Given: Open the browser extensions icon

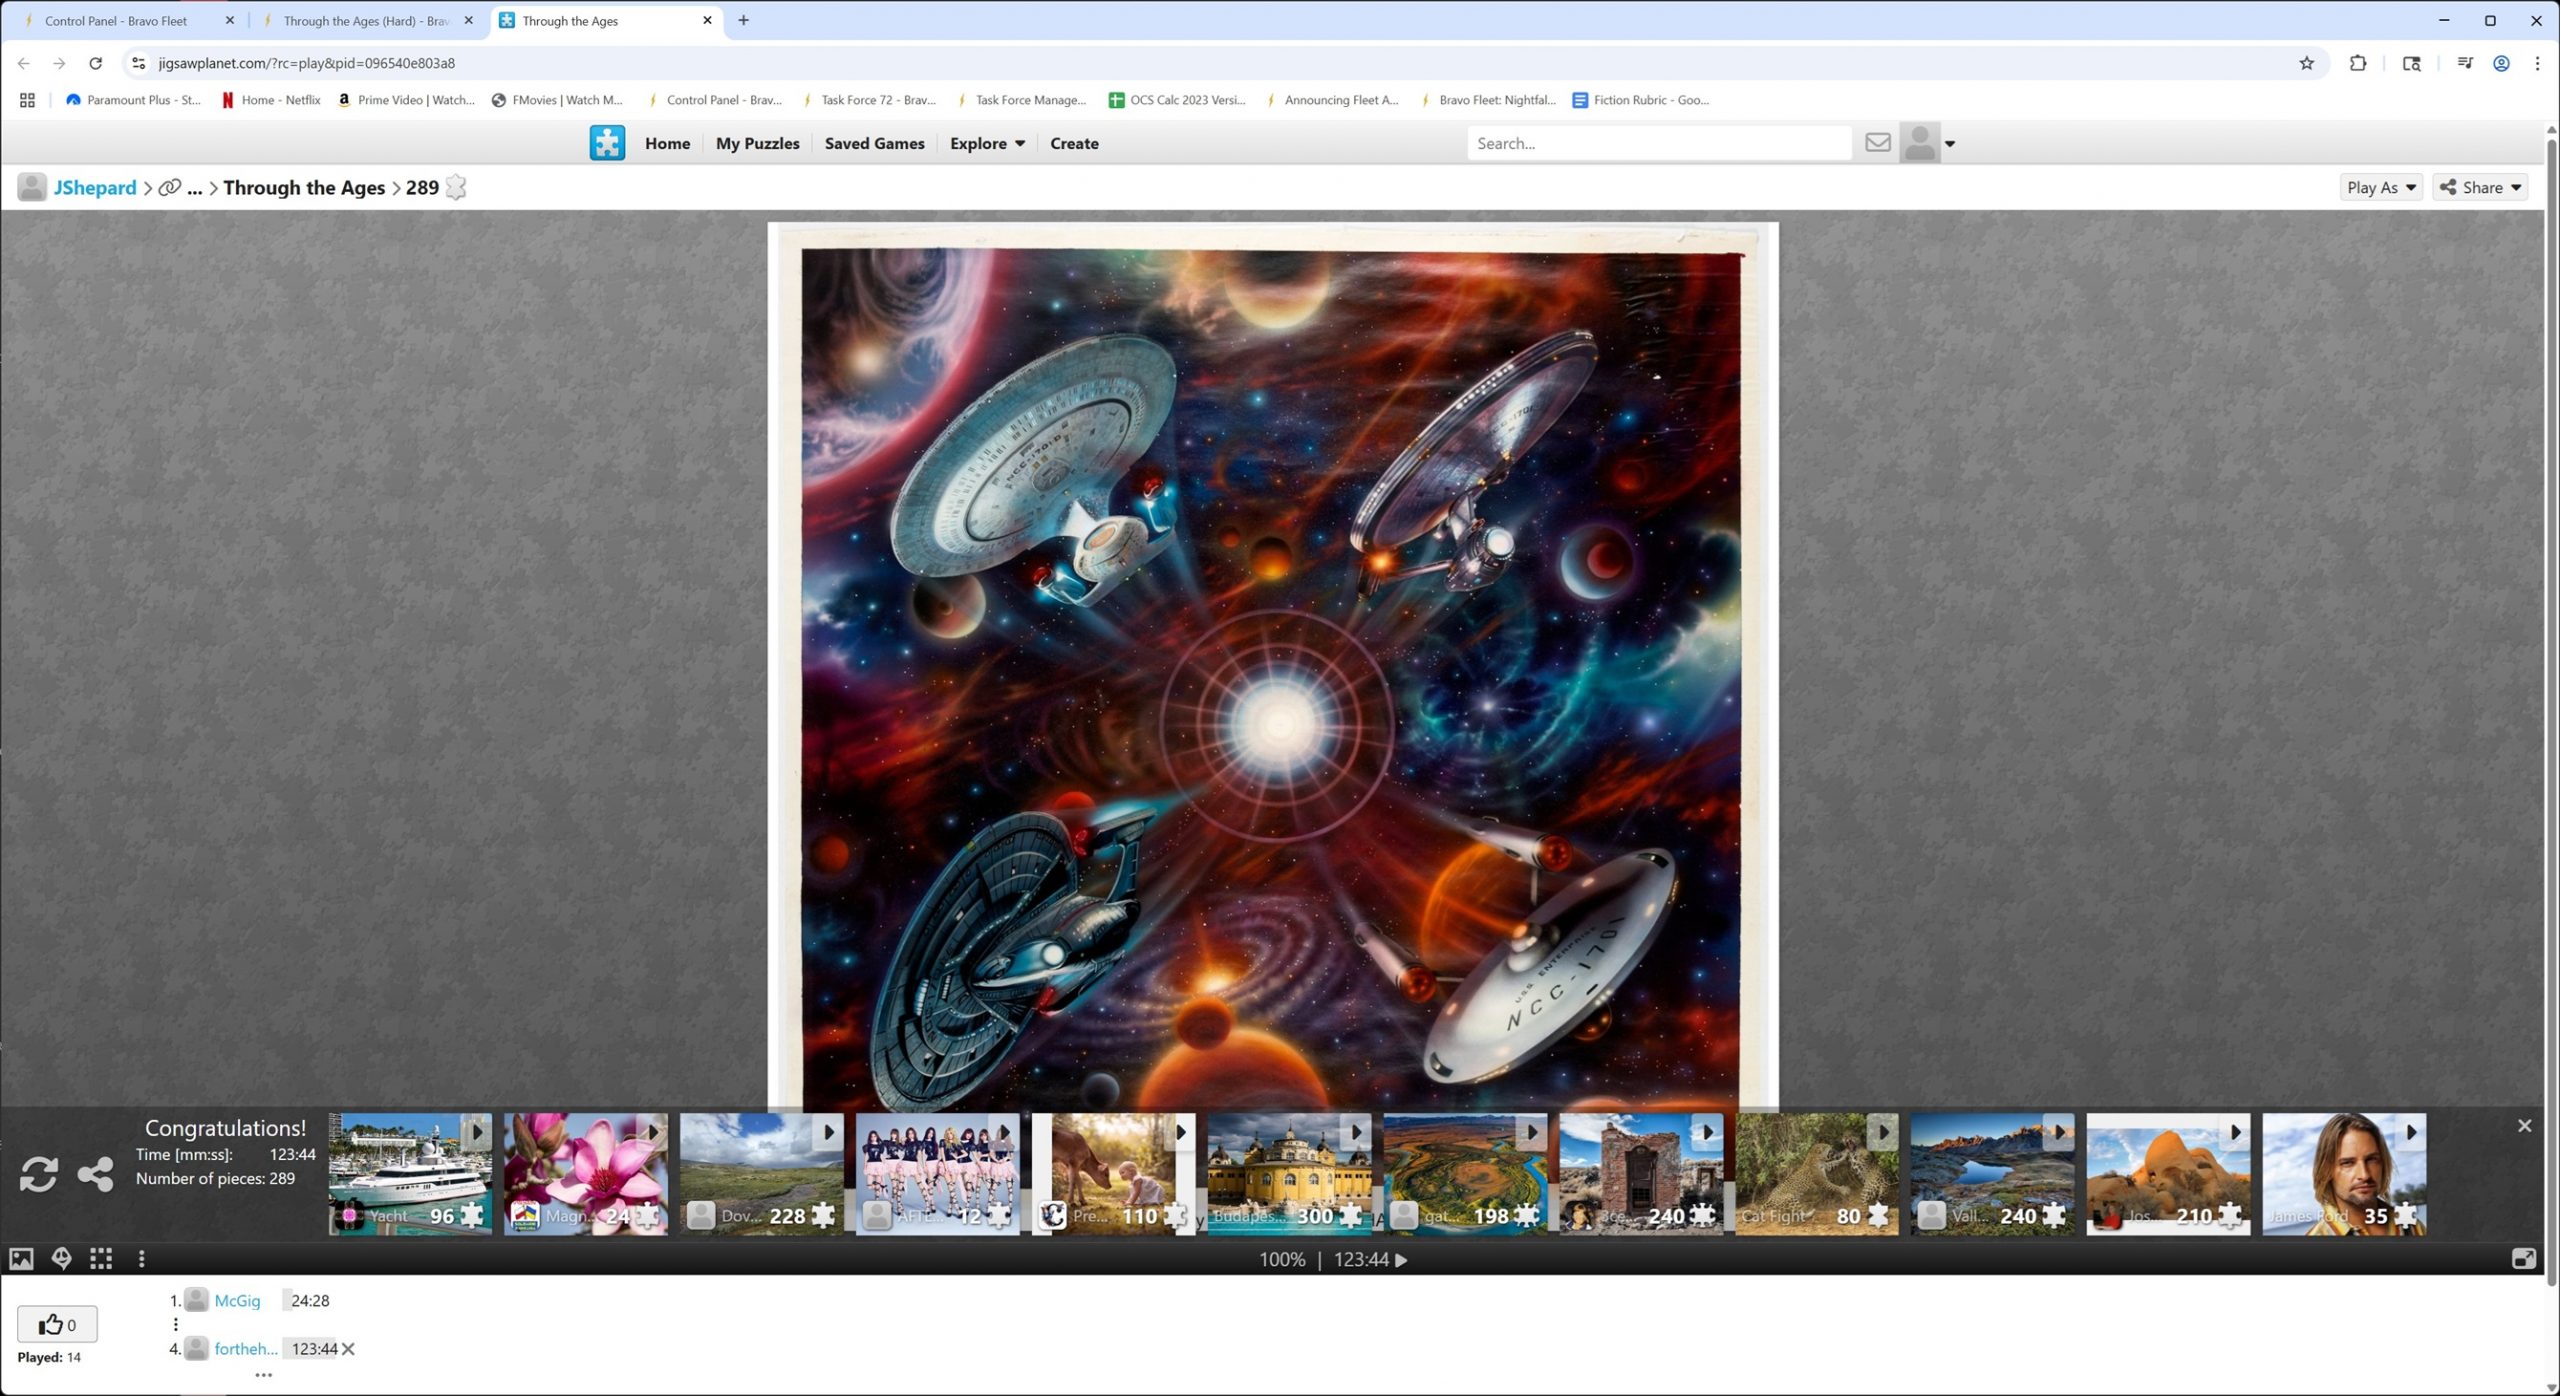Looking at the screenshot, I should coord(2357,63).
